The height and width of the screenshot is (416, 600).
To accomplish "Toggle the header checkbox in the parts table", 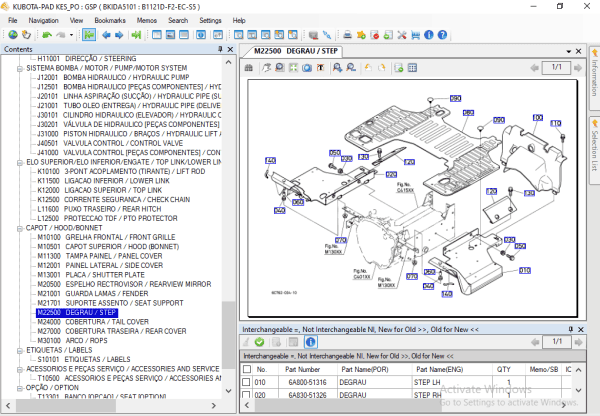I will (x=247, y=369).
